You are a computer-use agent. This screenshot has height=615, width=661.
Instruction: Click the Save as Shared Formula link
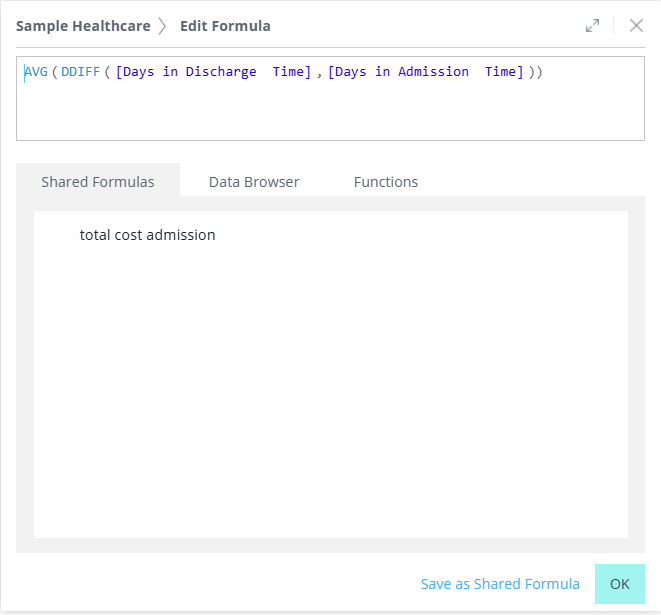pos(500,584)
